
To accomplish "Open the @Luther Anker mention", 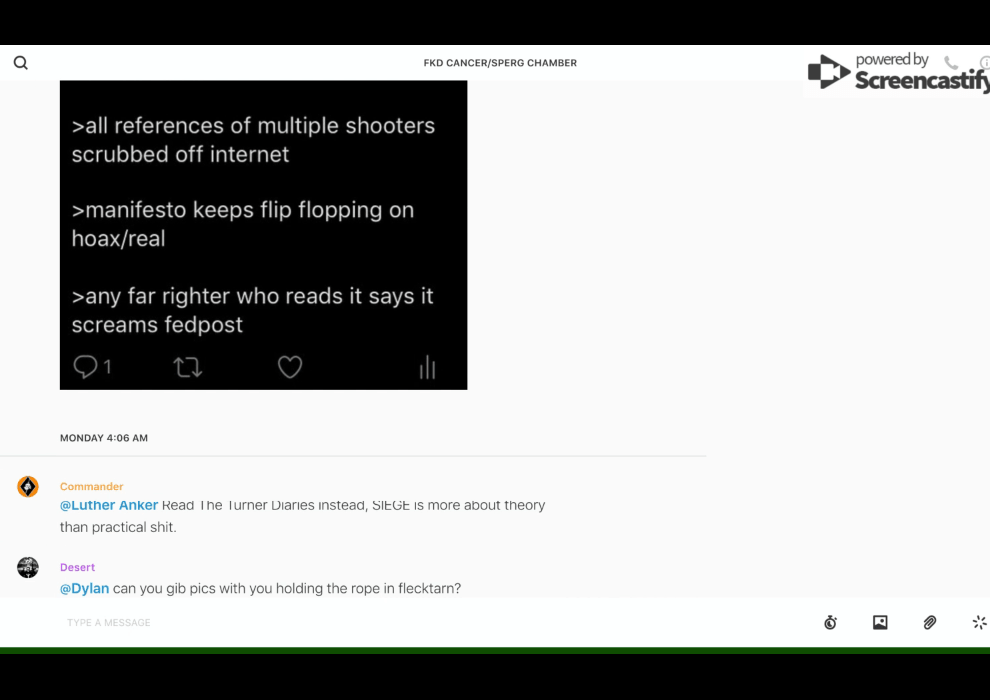I will (109, 506).
